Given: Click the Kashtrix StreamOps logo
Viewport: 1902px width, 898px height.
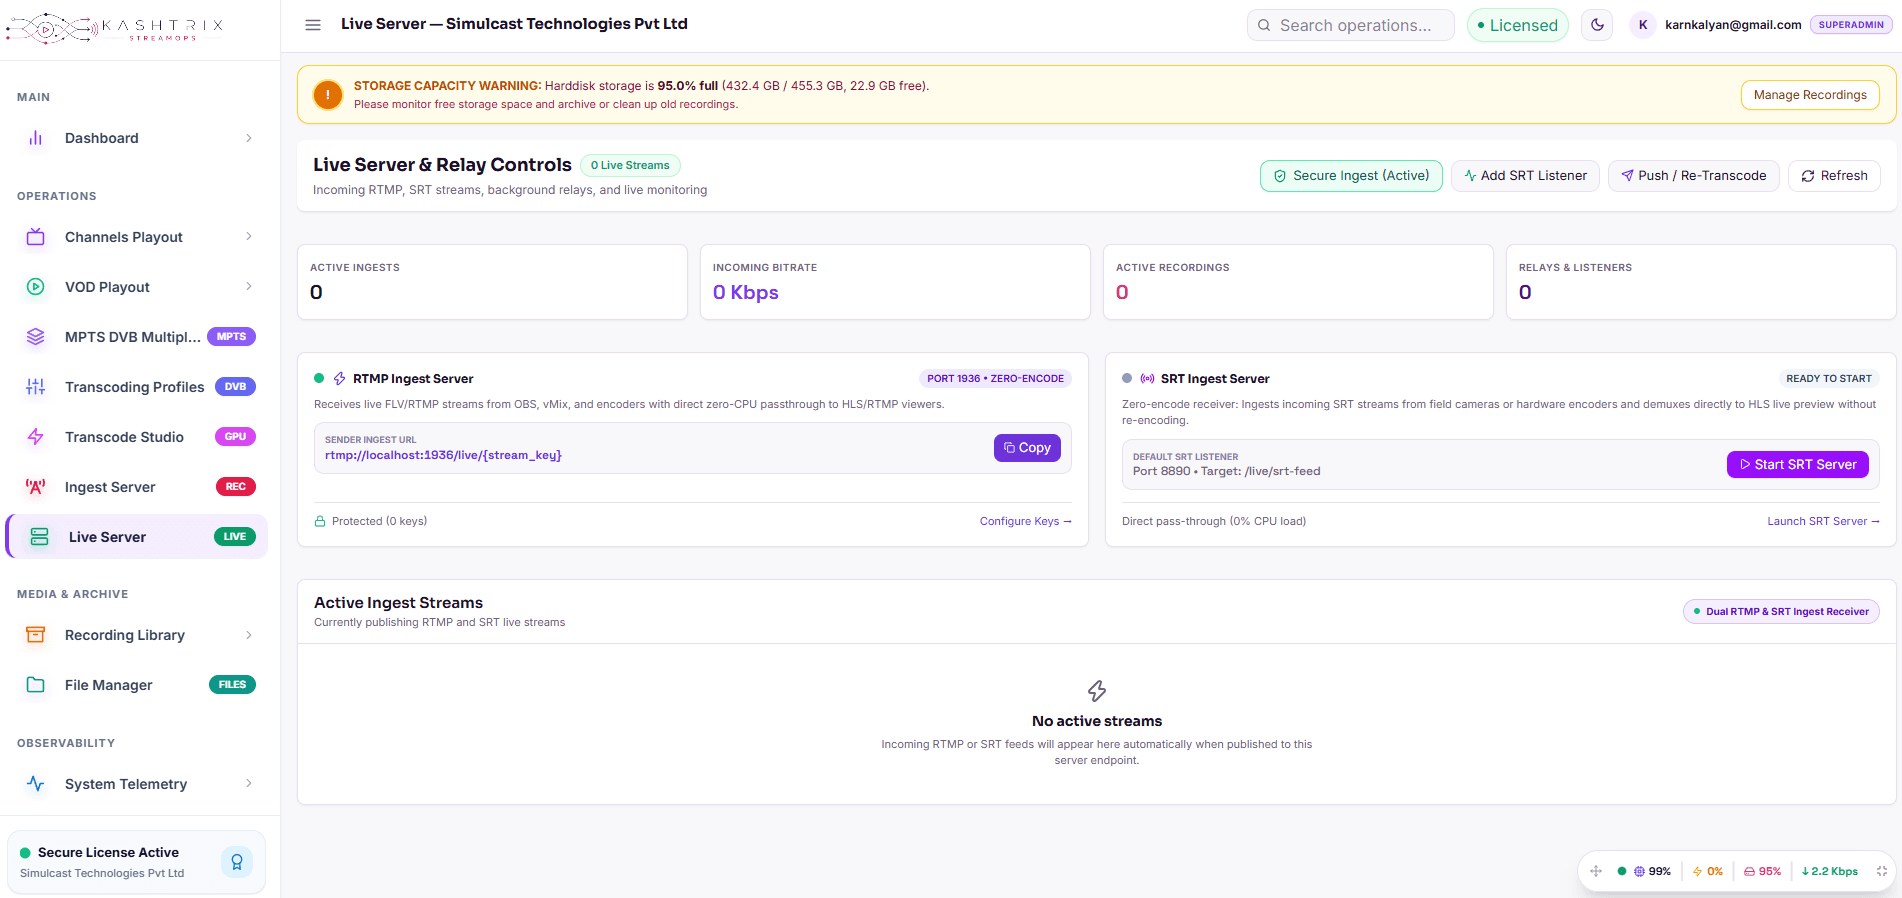Looking at the screenshot, I should [114, 28].
